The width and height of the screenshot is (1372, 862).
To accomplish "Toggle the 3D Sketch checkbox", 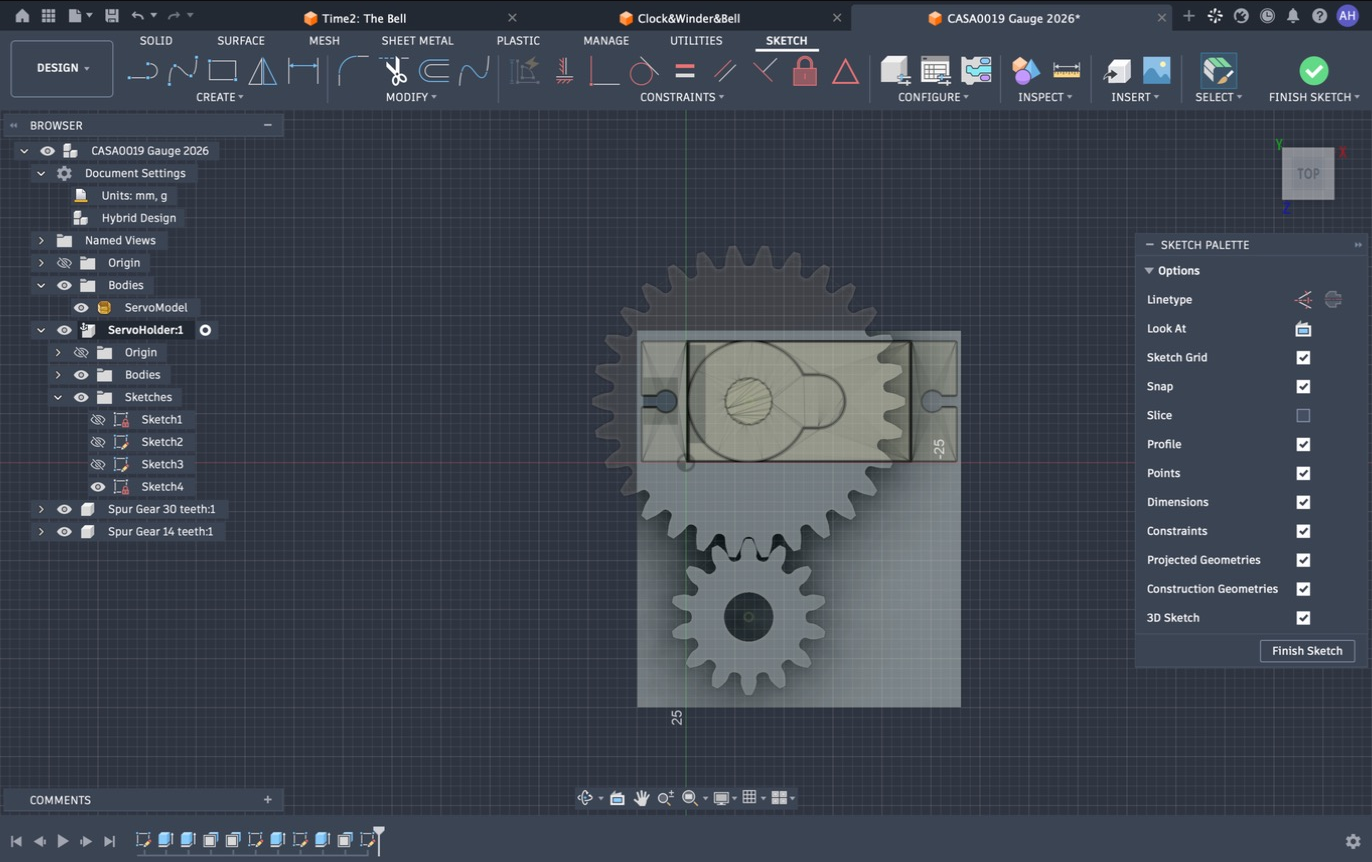I will 1303,618.
